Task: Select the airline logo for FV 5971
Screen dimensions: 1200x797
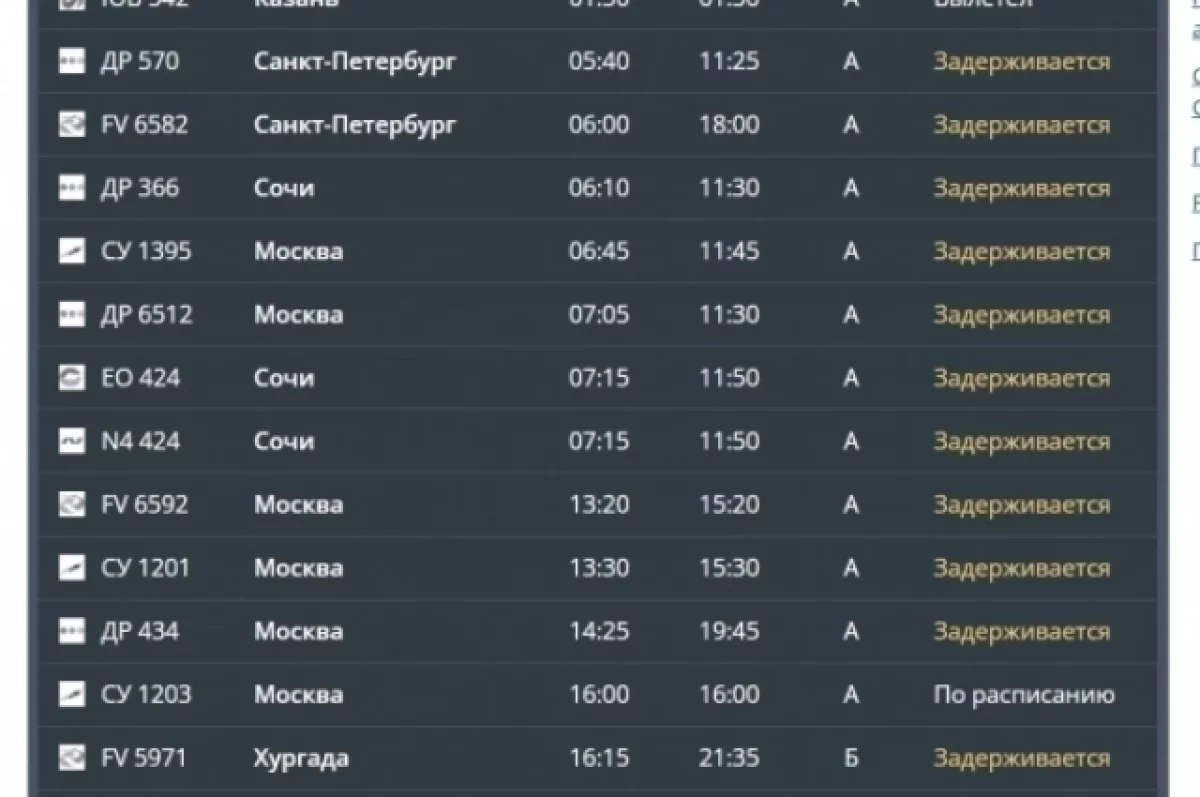Action: point(71,757)
